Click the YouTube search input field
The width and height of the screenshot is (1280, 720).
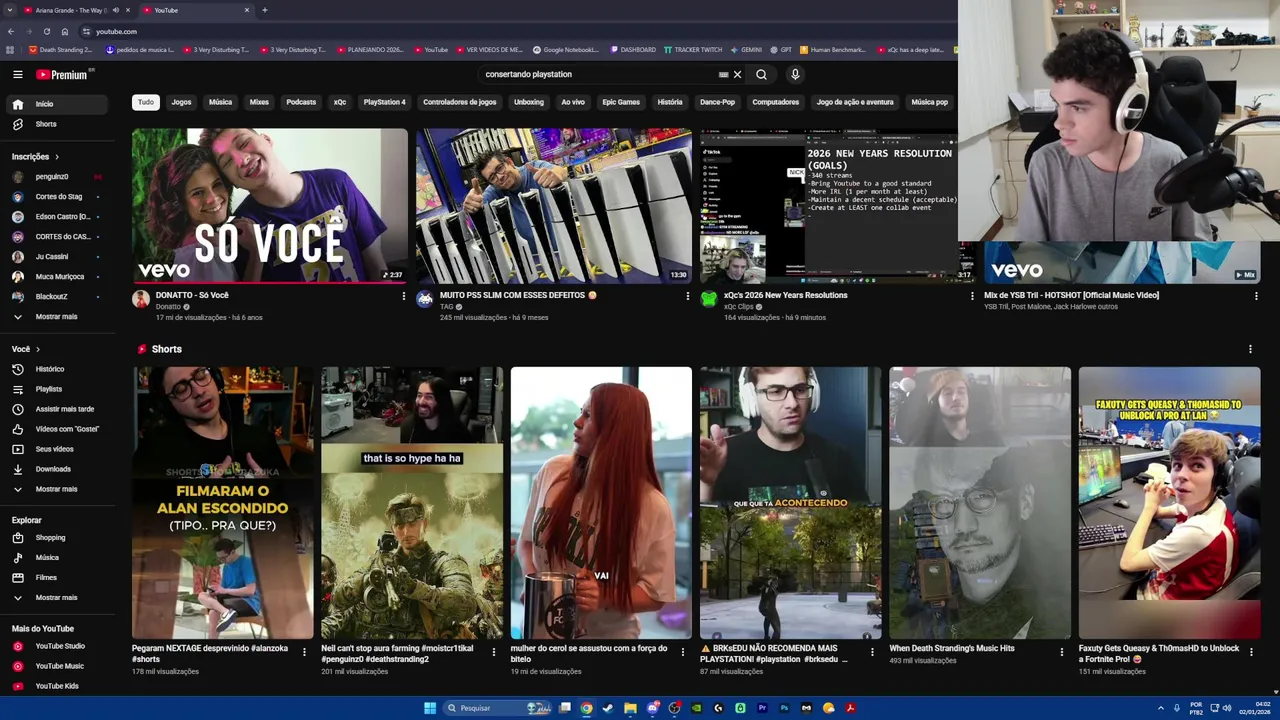598,74
